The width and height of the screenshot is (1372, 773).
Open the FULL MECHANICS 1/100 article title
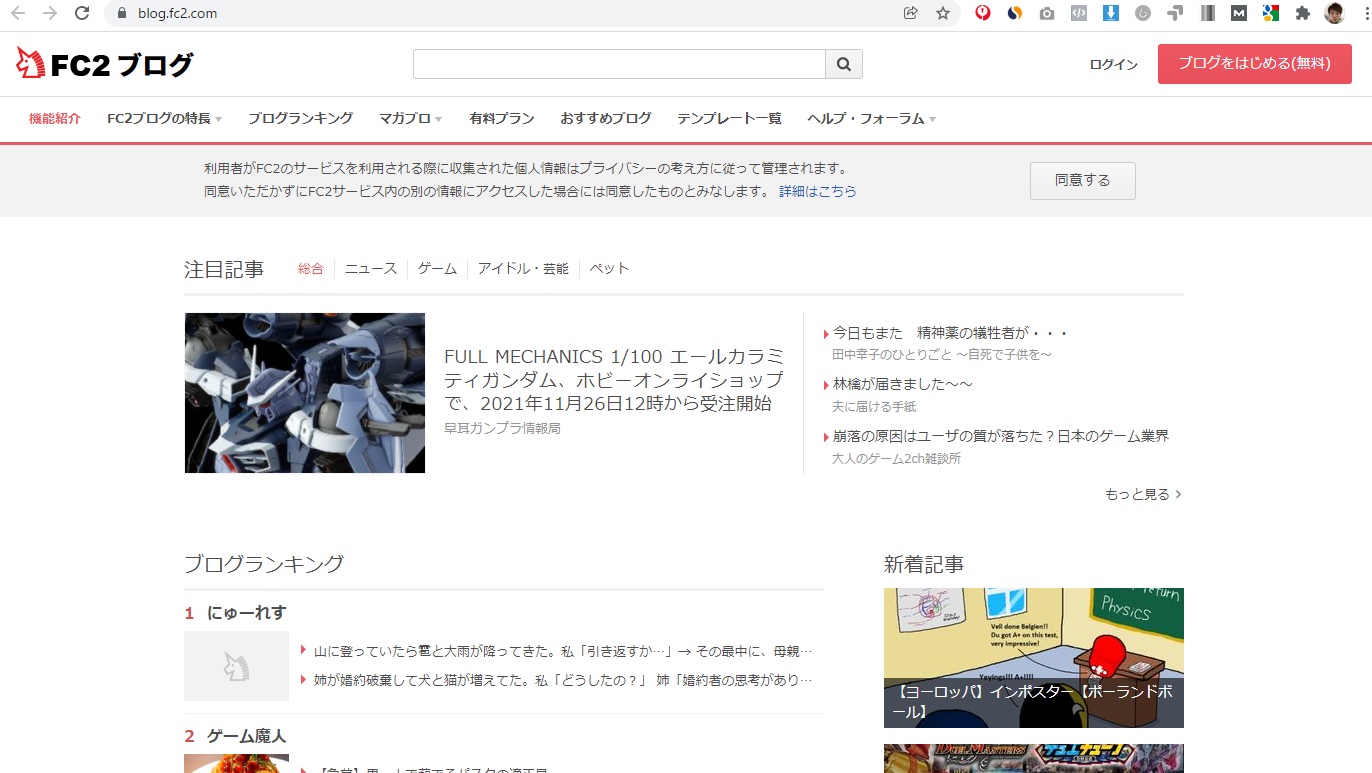(x=613, y=380)
